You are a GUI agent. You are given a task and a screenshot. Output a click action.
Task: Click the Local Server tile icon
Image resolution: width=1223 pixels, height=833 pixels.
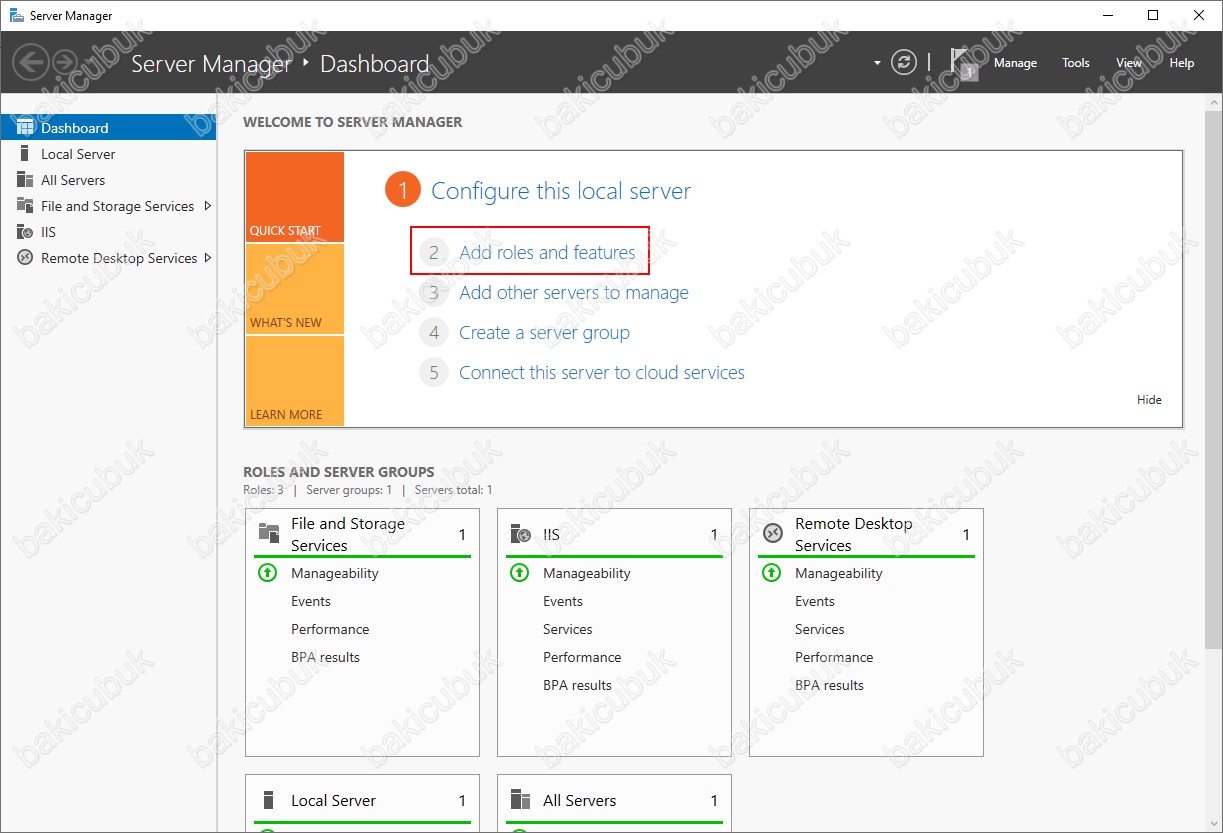[x=268, y=800]
